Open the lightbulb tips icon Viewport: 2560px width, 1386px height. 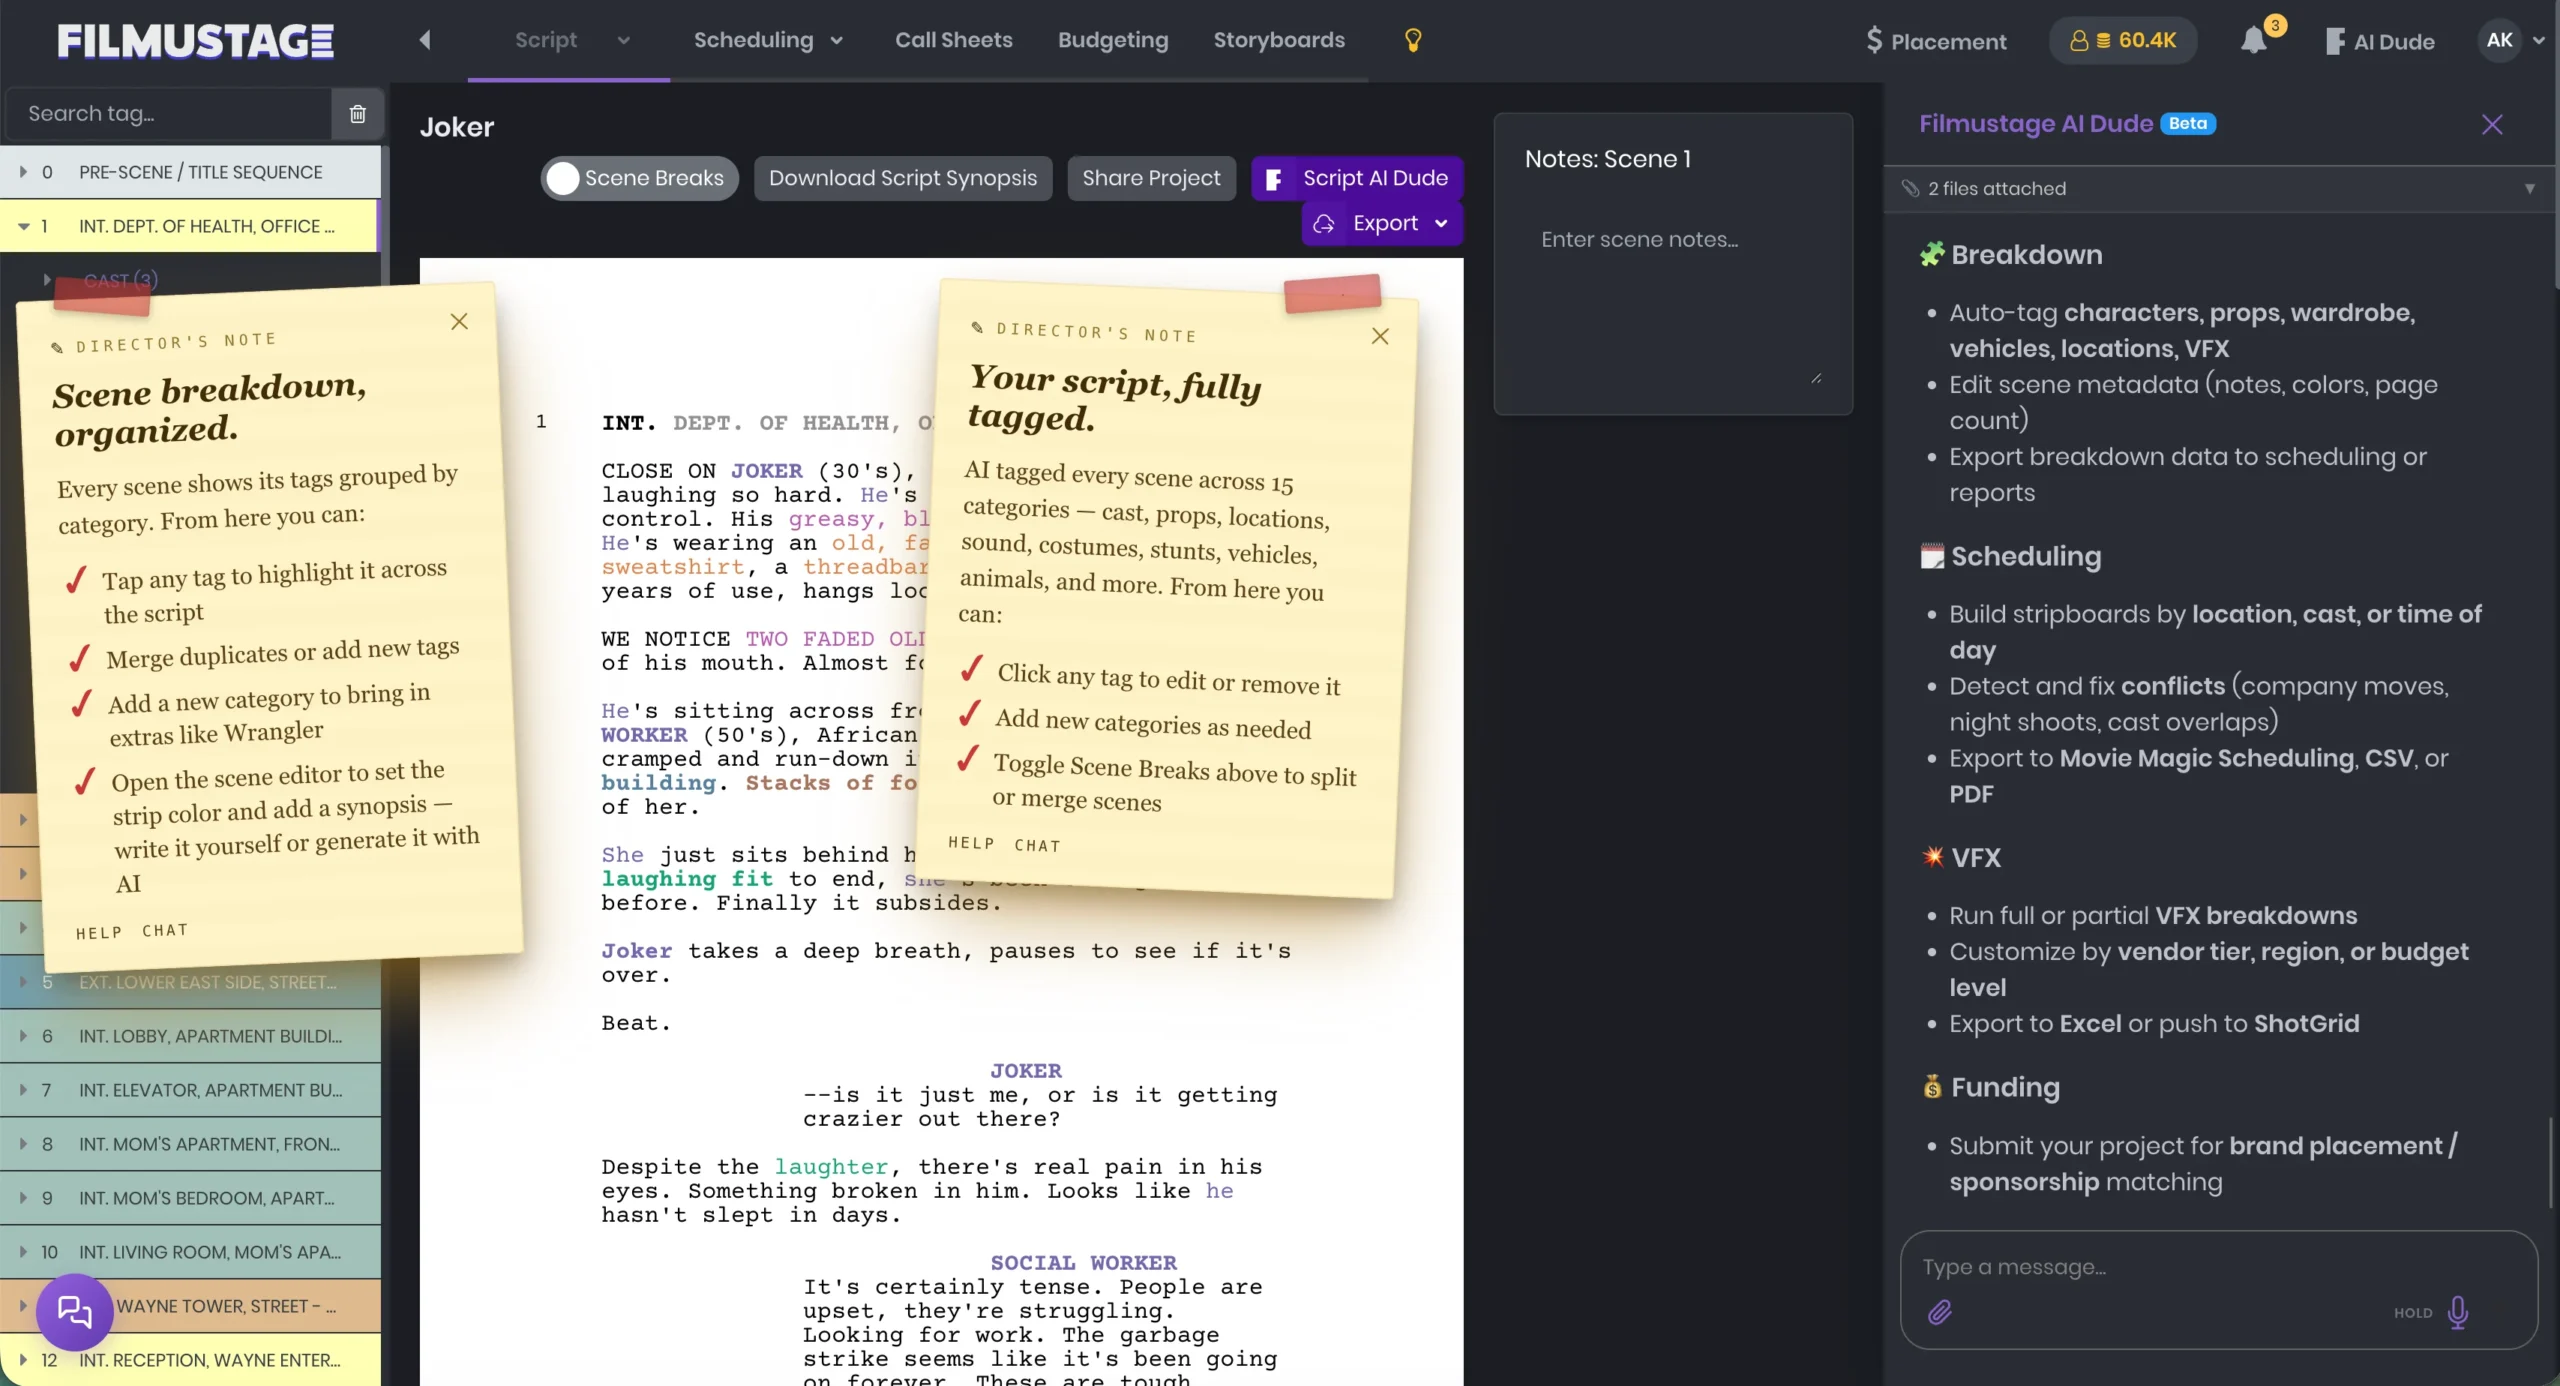point(1413,40)
